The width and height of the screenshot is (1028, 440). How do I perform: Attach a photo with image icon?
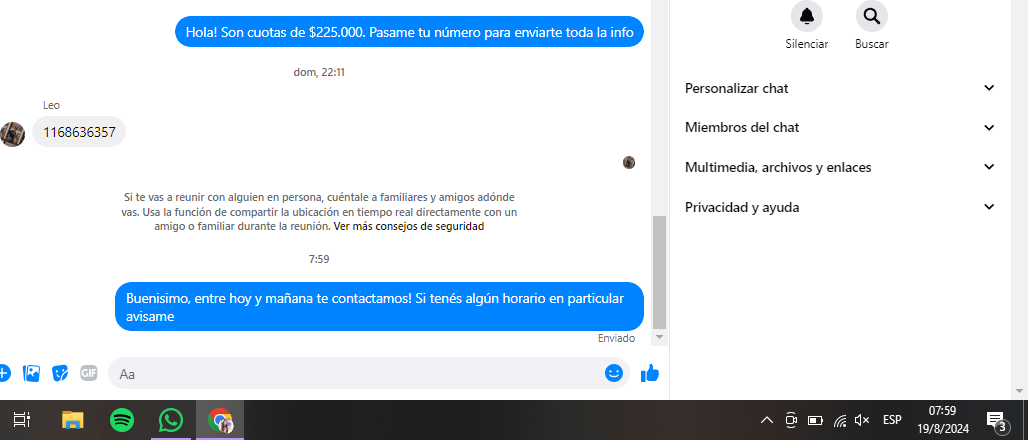click(x=31, y=373)
